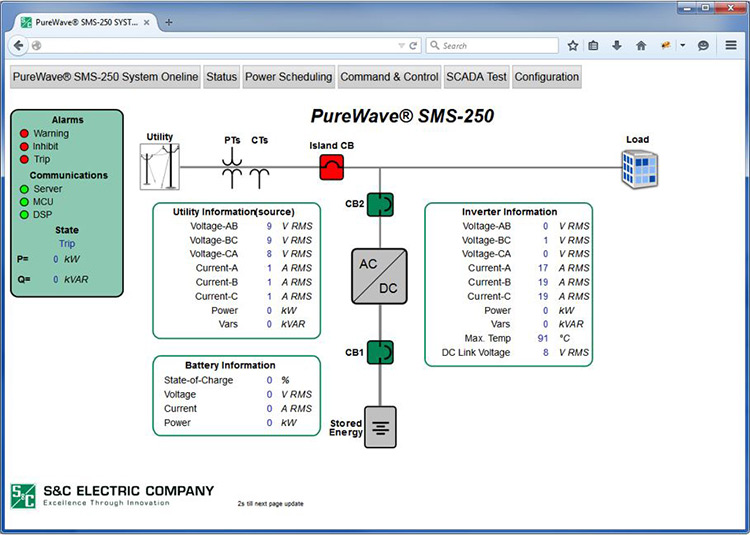Click the red Island CB breaker icon
Image resolution: width=750 pixels, height=535 pixels.
331,167
